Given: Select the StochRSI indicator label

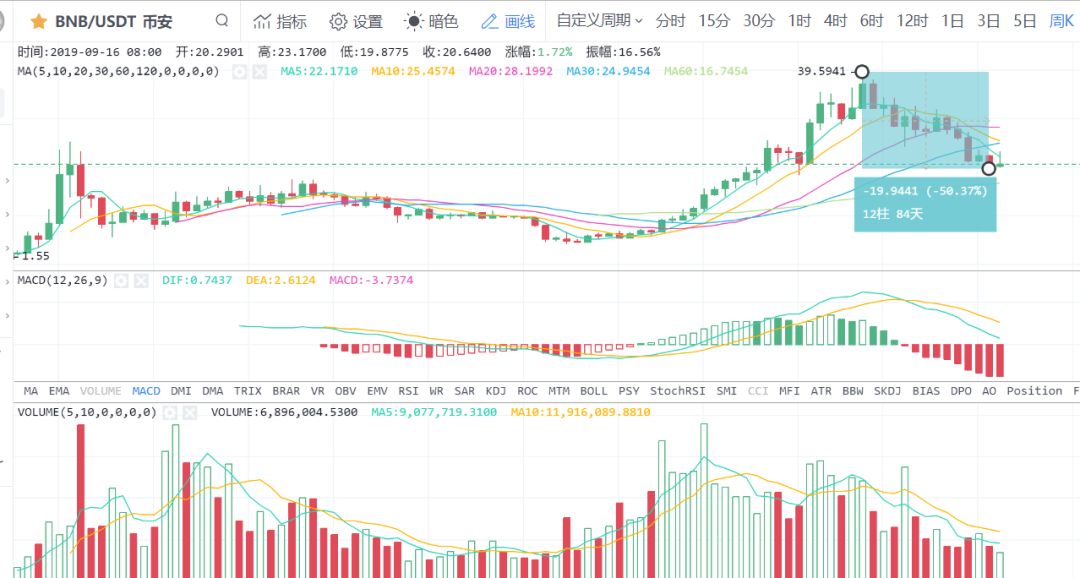Looking at the screenshot, I should (x=677, y=391).
